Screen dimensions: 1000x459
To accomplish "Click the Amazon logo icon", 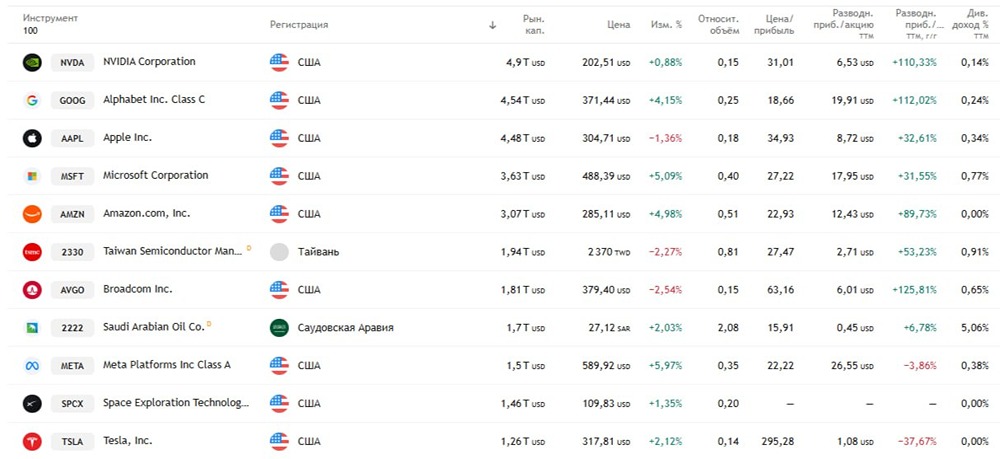I will [x=32, y=214].
